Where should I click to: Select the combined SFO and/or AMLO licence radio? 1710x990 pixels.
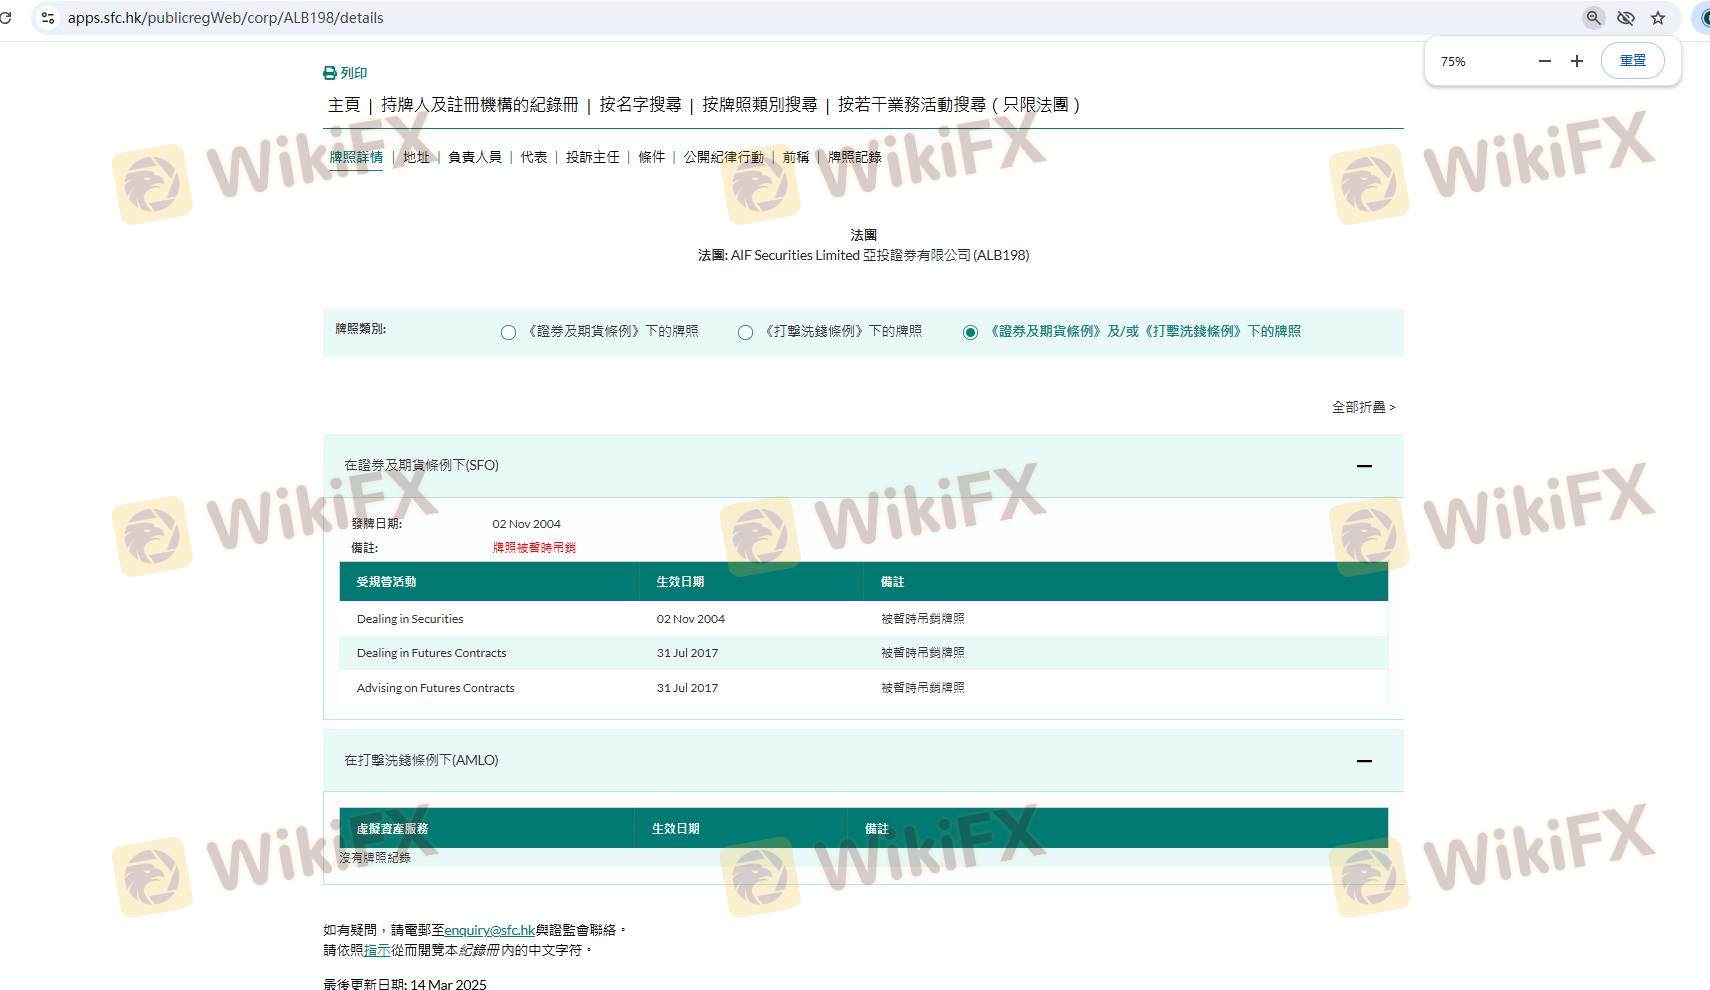click(970, 332)
